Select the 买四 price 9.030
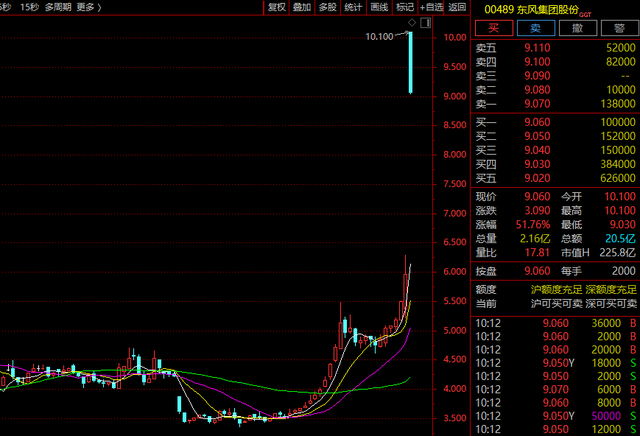 (x=537, y=164)
